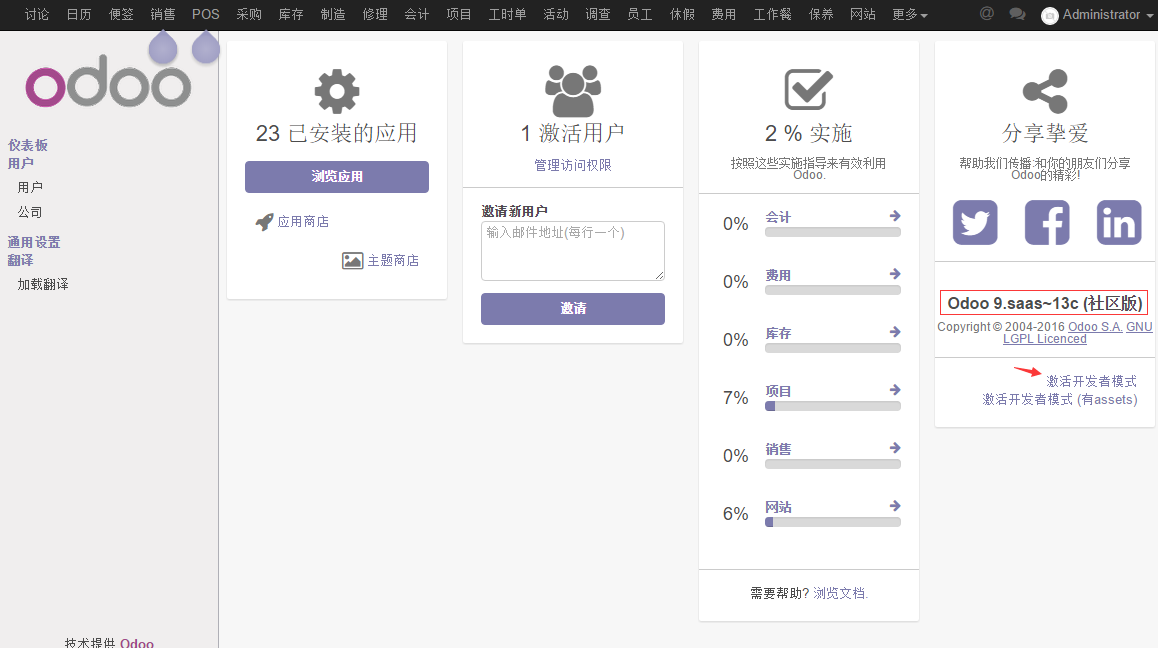
Task: Expand the 更多 menu dropdown
Action: pyautogui.click(x=909, y=15)
